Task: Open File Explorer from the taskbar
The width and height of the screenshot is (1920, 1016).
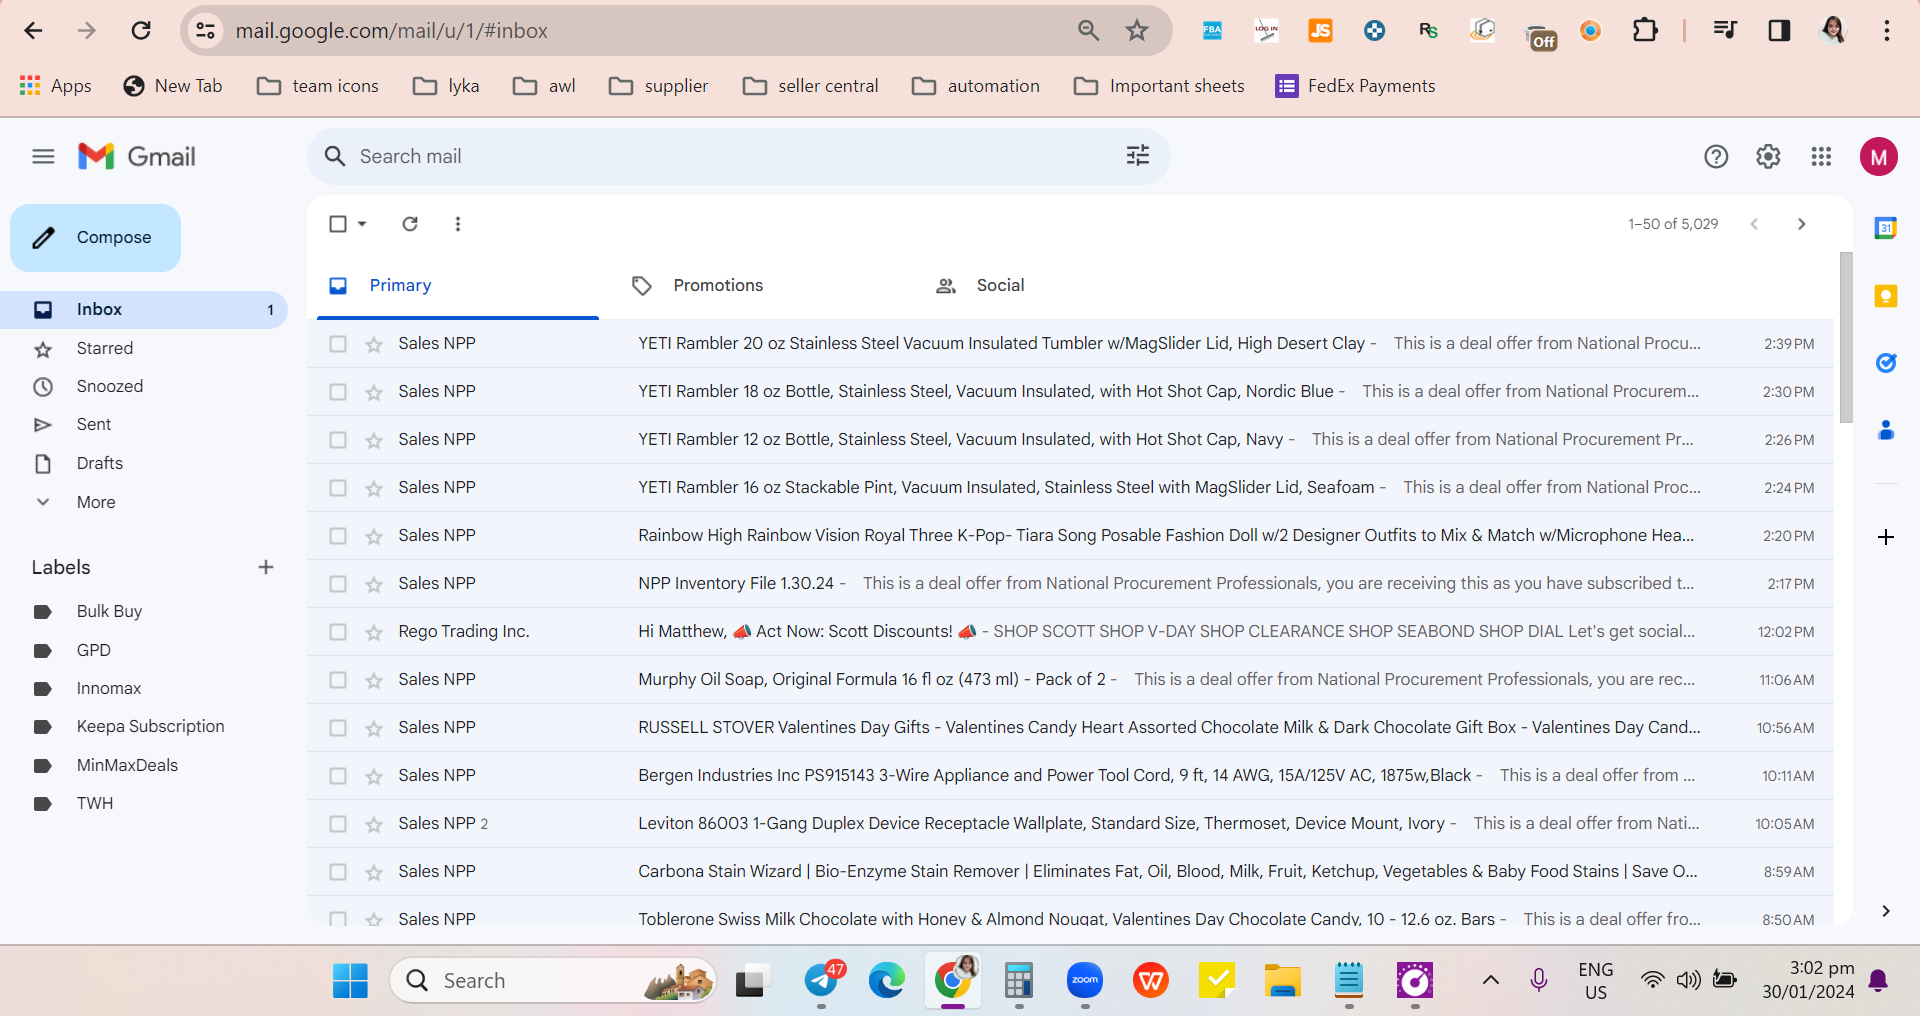Action: coord(1282,981)
